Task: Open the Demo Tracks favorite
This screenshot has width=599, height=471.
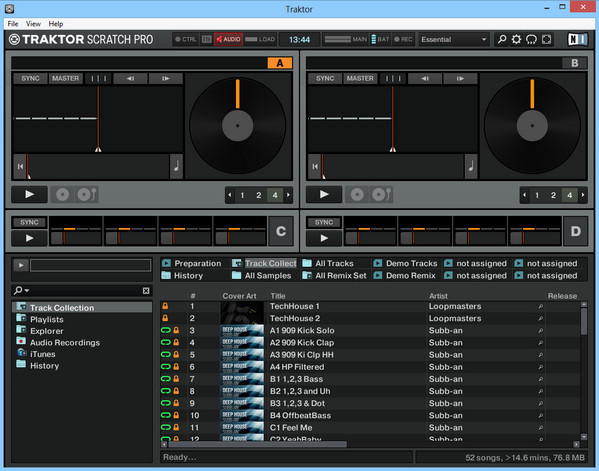Action: point(405,263)
